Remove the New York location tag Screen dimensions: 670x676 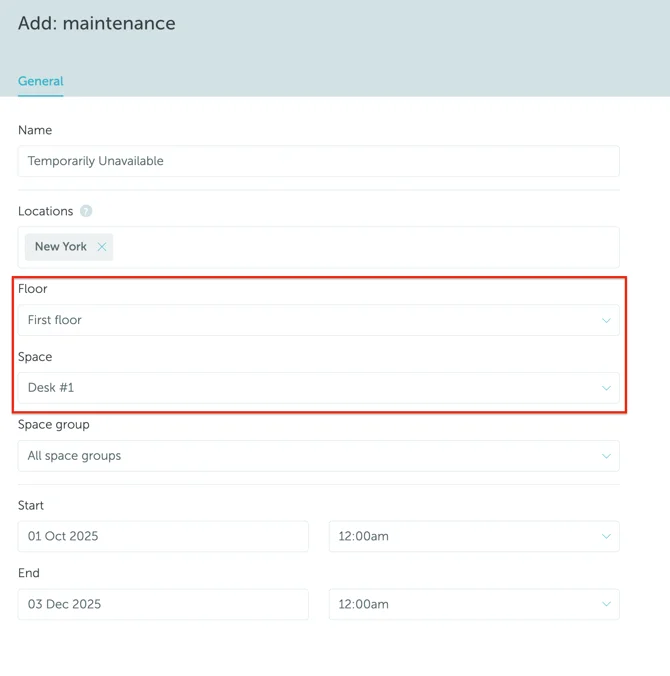(102, 247)
